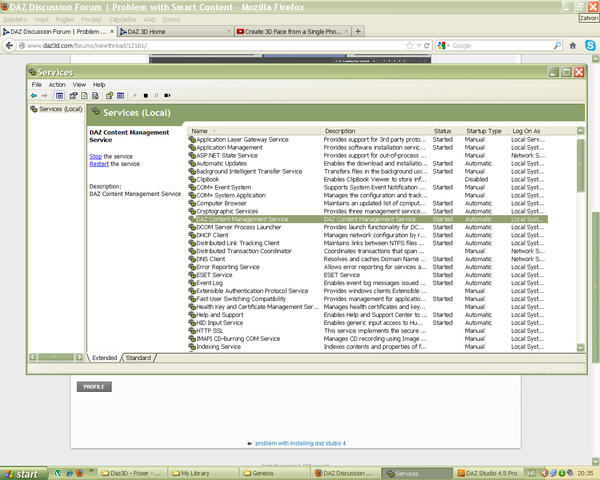Click into the Google search field

pos(501,46)
